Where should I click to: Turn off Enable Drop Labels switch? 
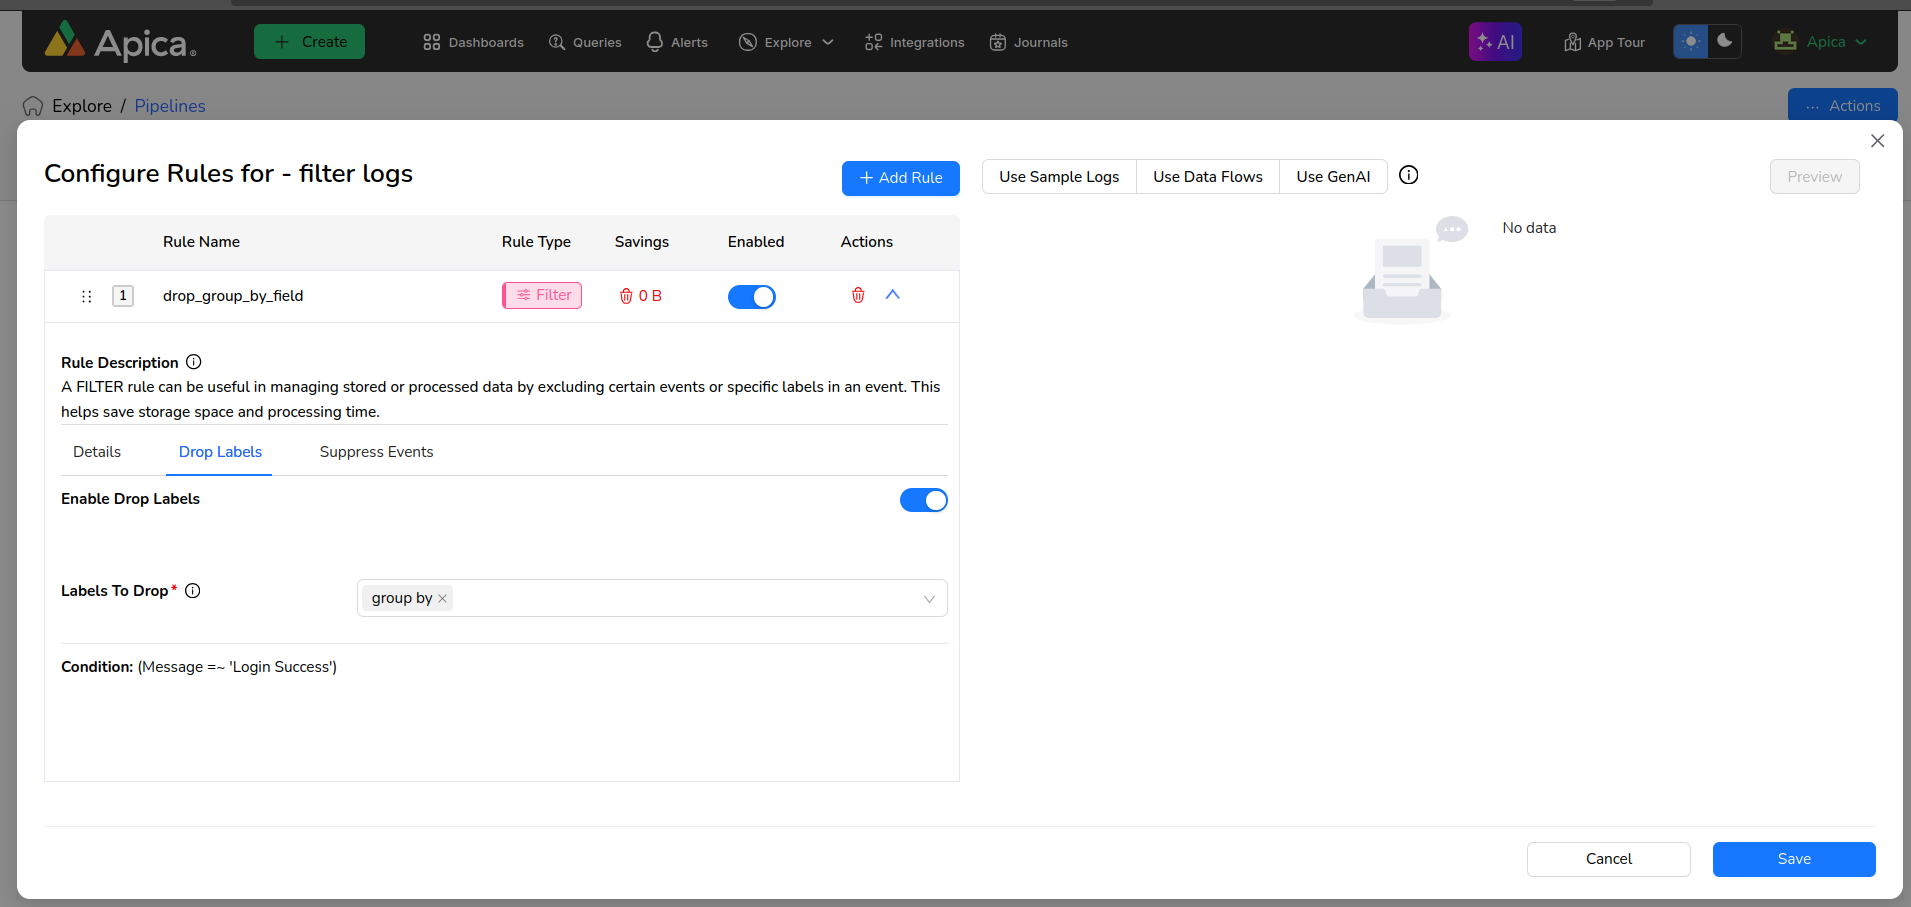pos(923,500)
